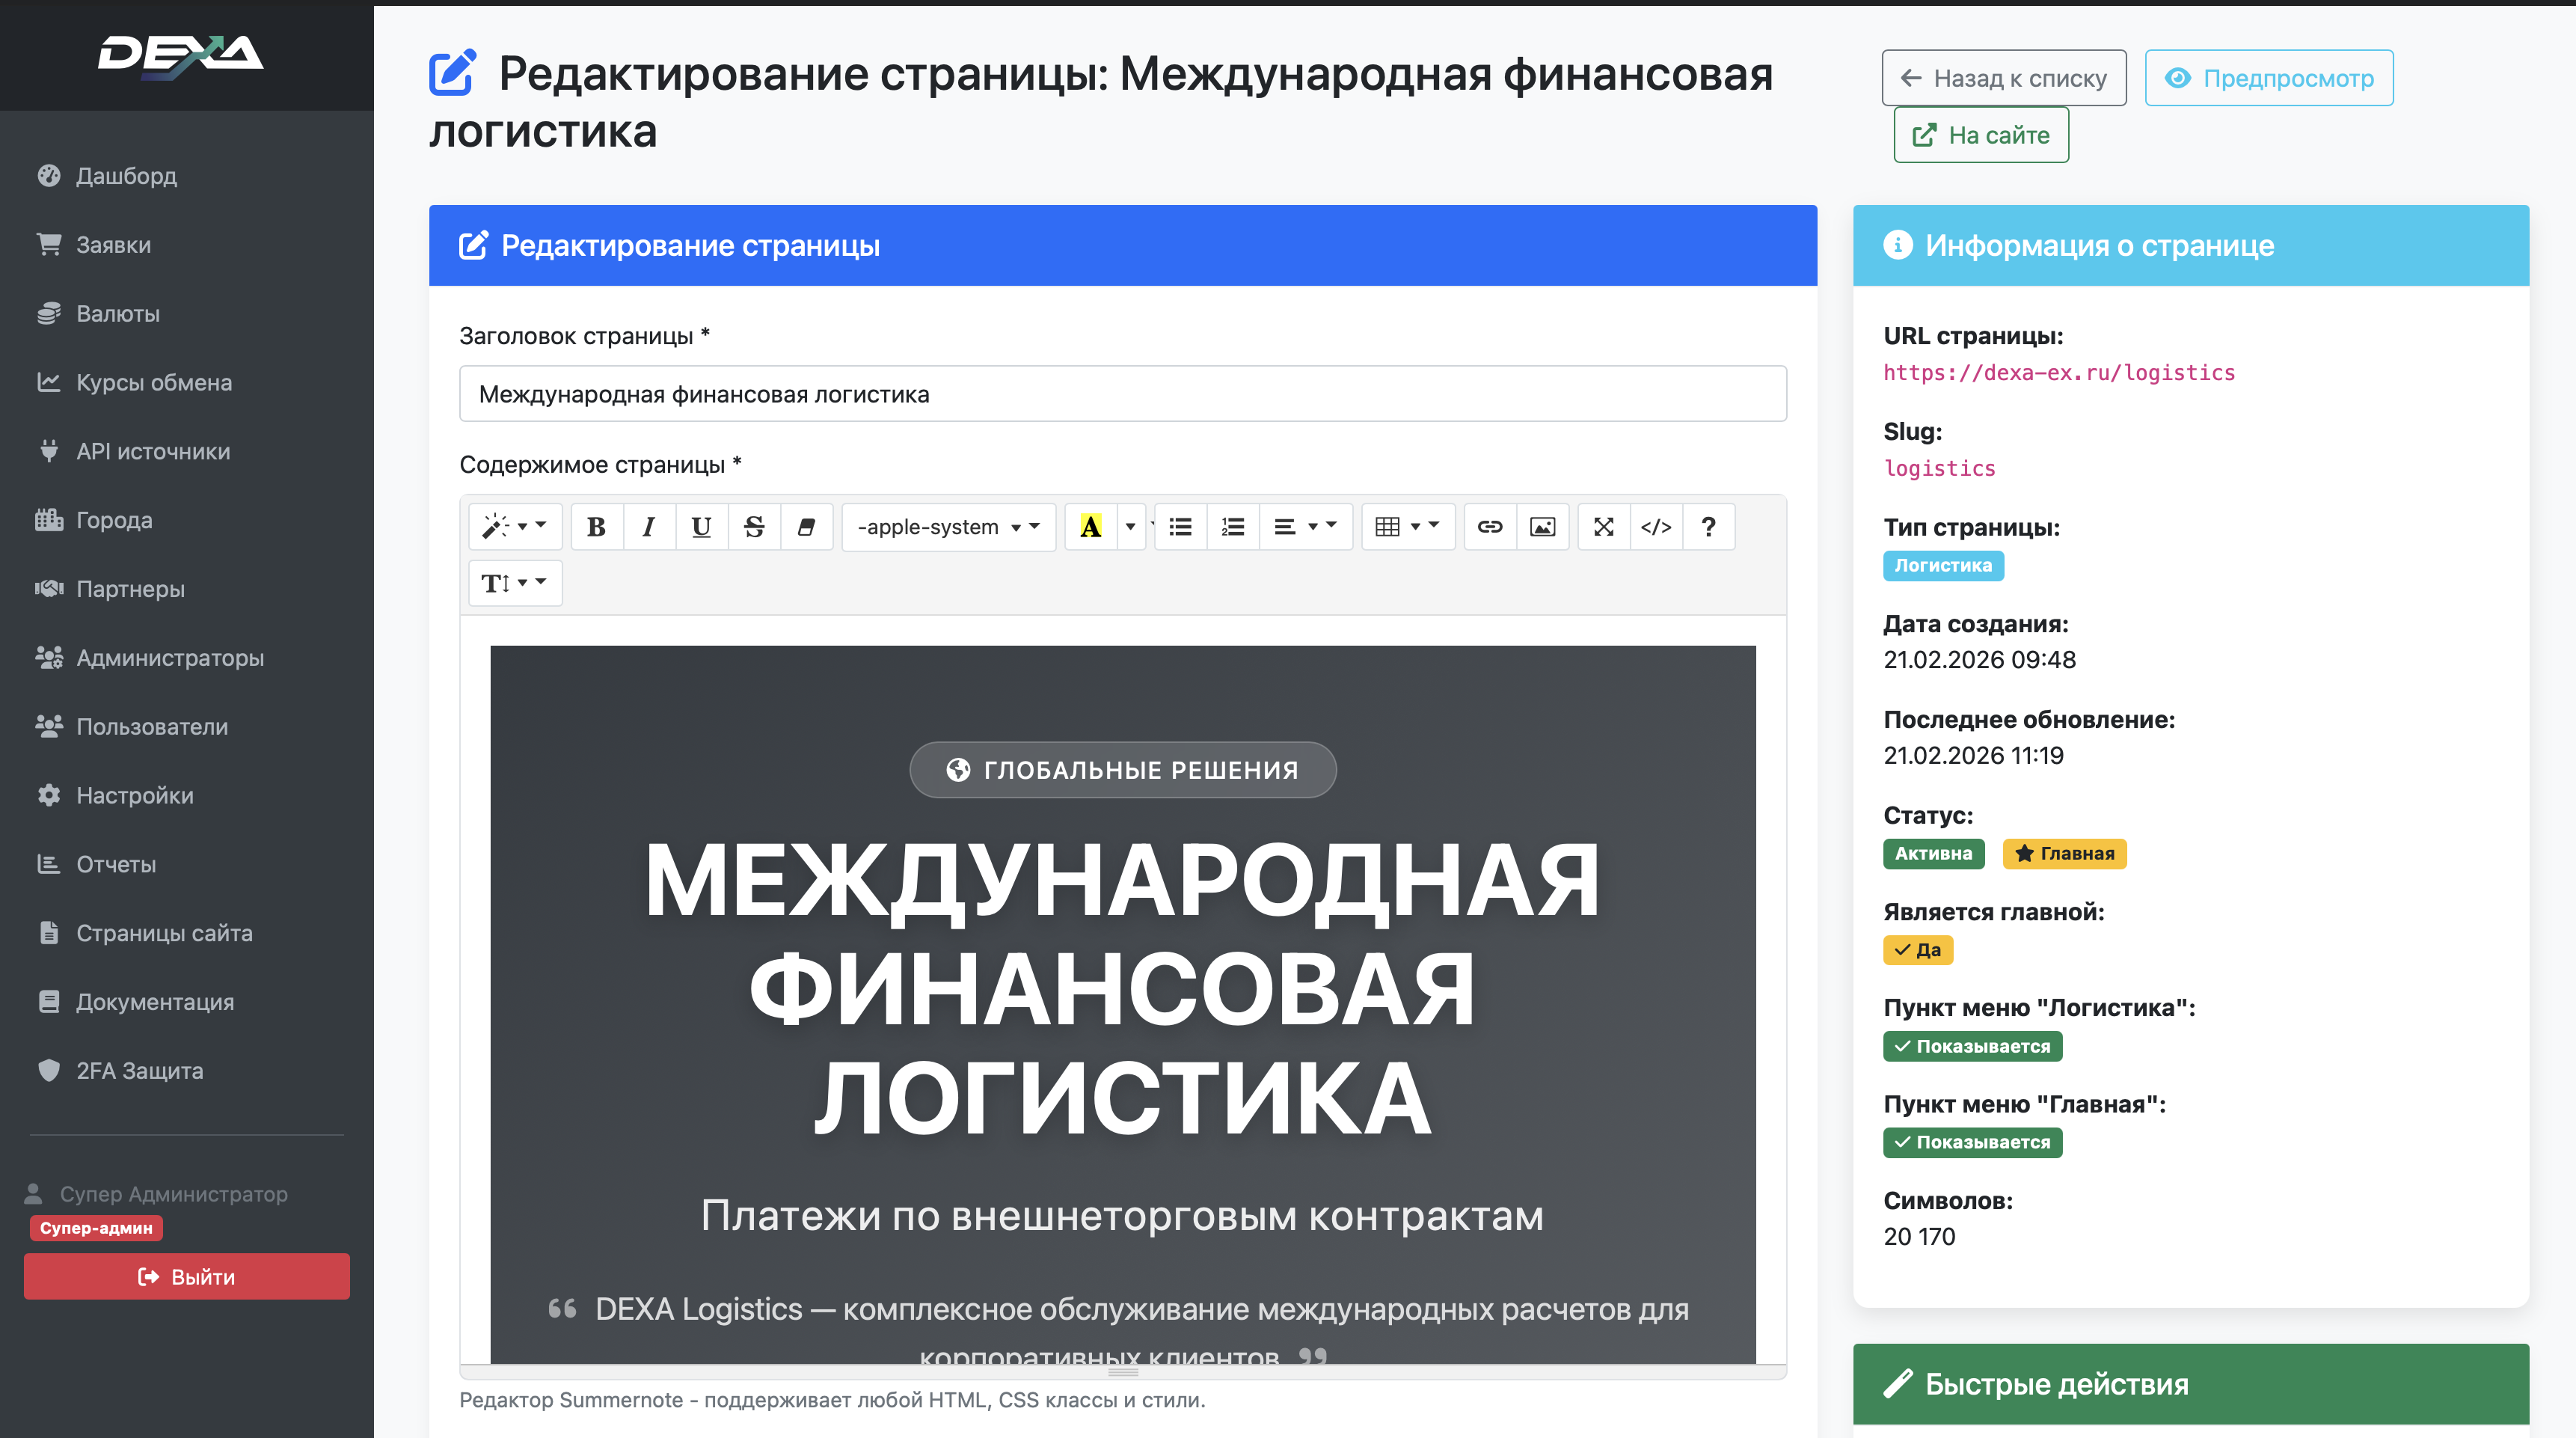Click the editor resize handle bar
This screenshot has width=2576, height=1438.
(1122, 1372)
